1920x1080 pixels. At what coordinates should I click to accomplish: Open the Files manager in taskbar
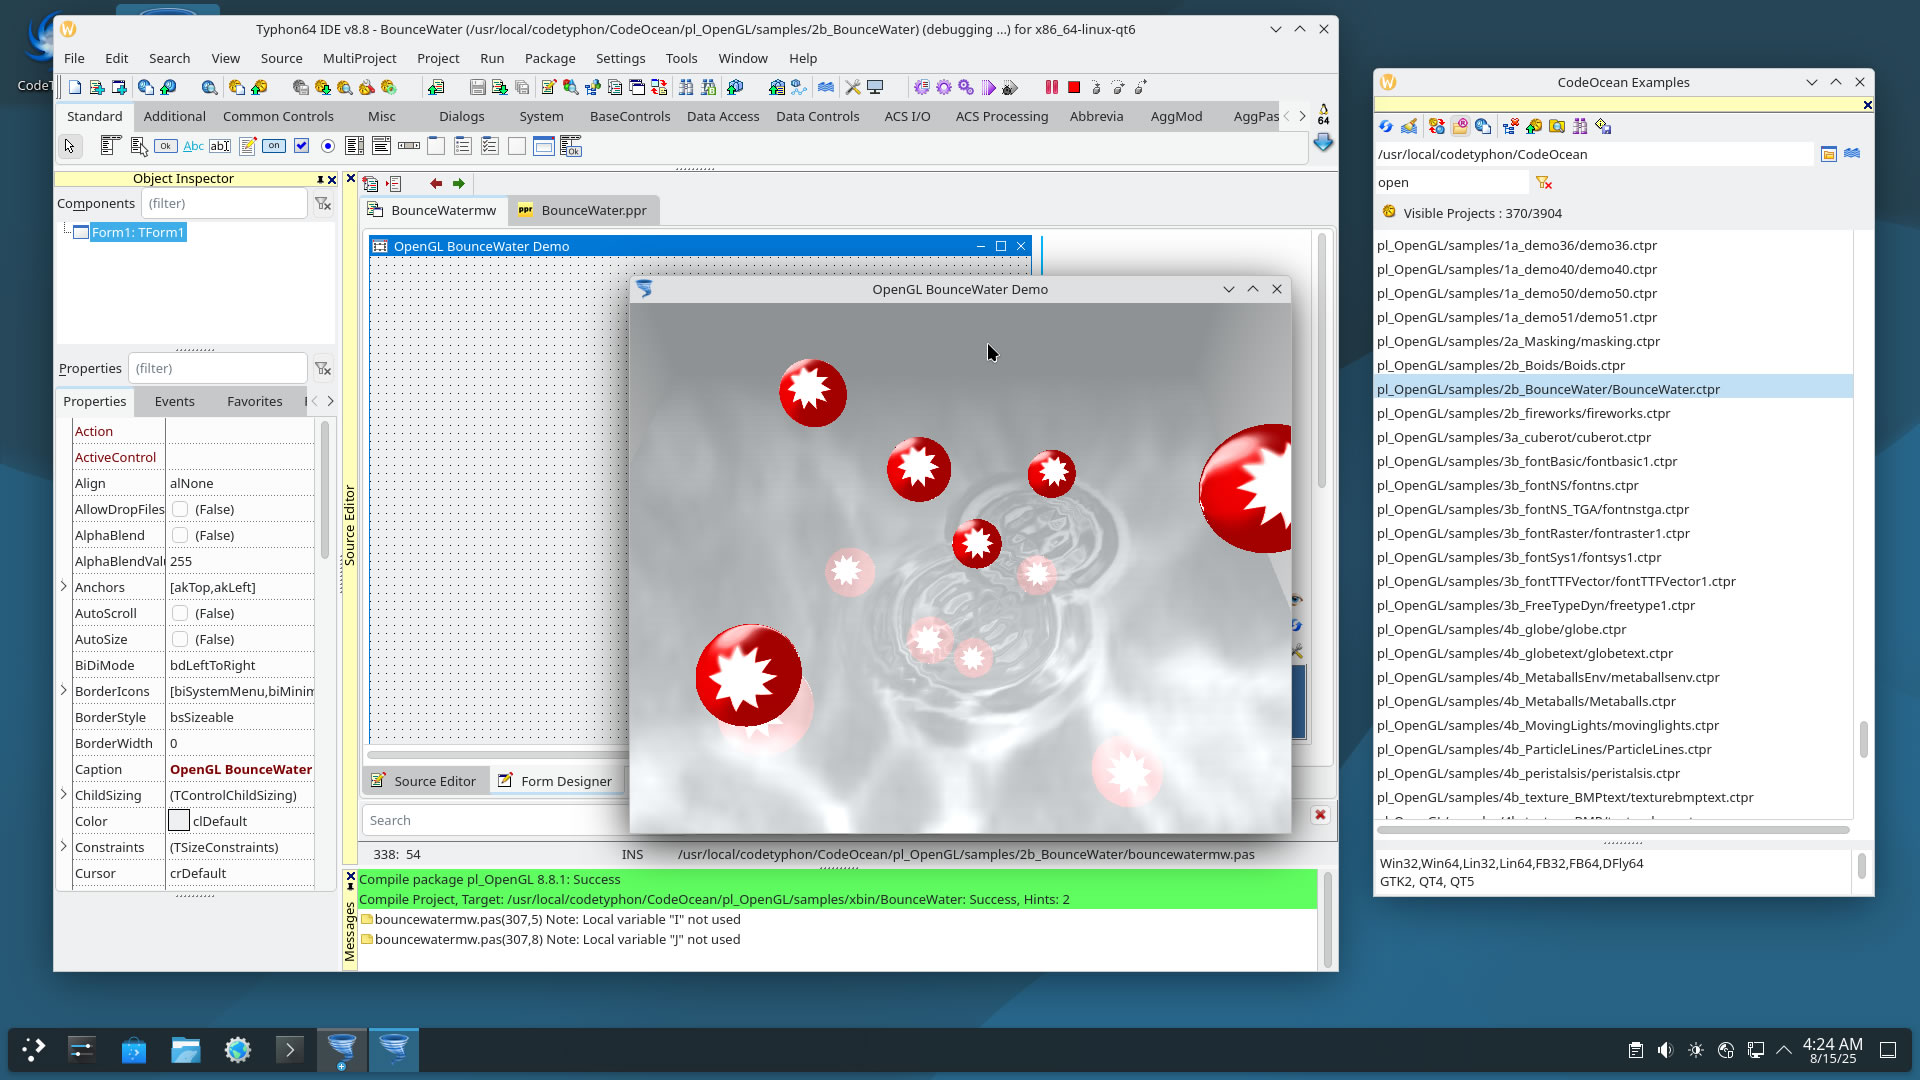185,1050
